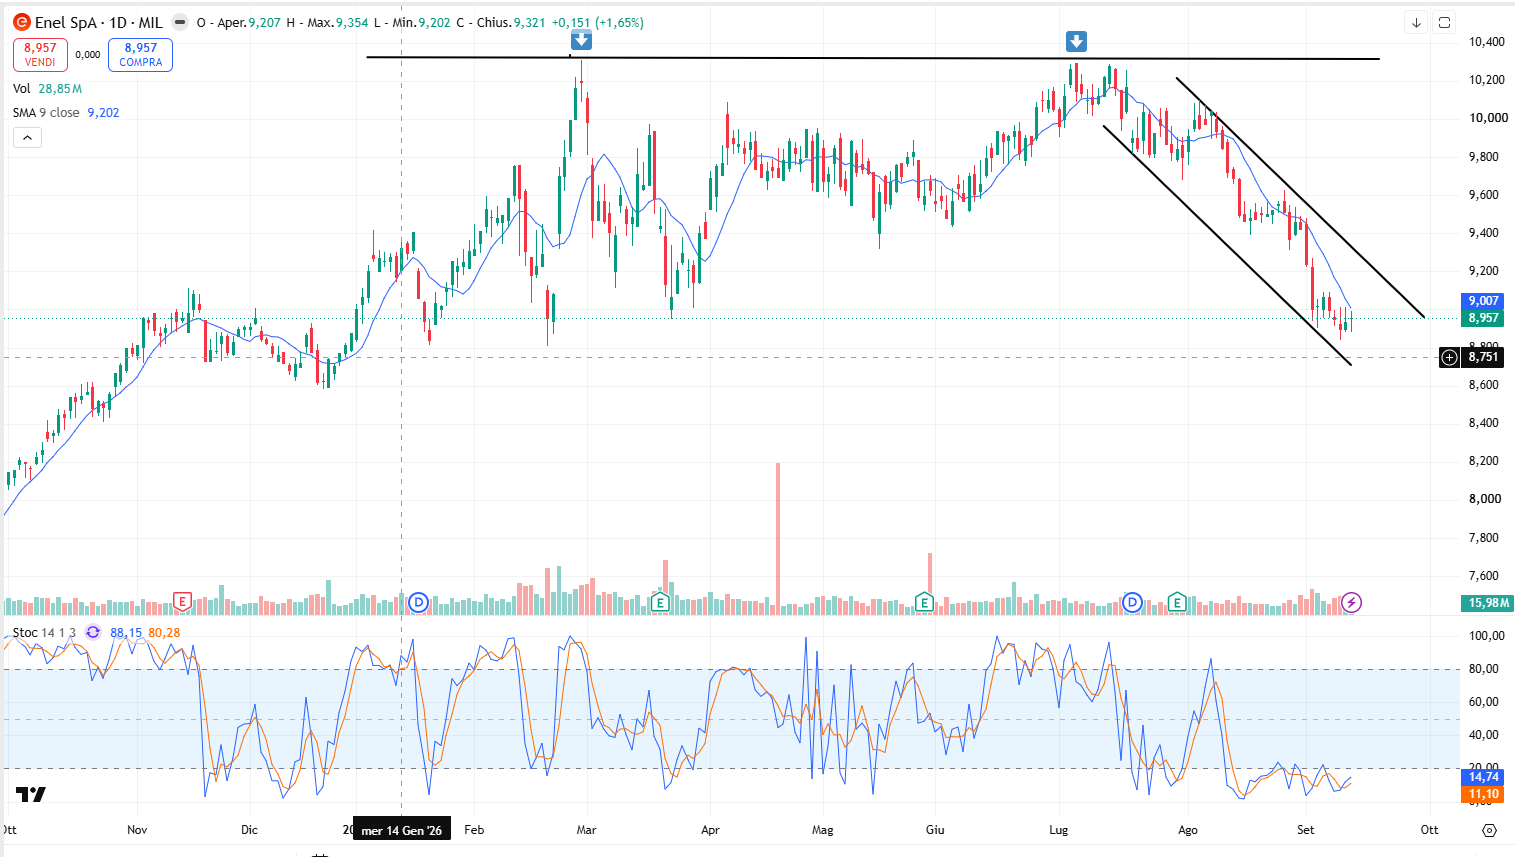Select the blue down-arrow marker above the March peak
Viewport: 1515px width, 857px height.
(581, 40)
